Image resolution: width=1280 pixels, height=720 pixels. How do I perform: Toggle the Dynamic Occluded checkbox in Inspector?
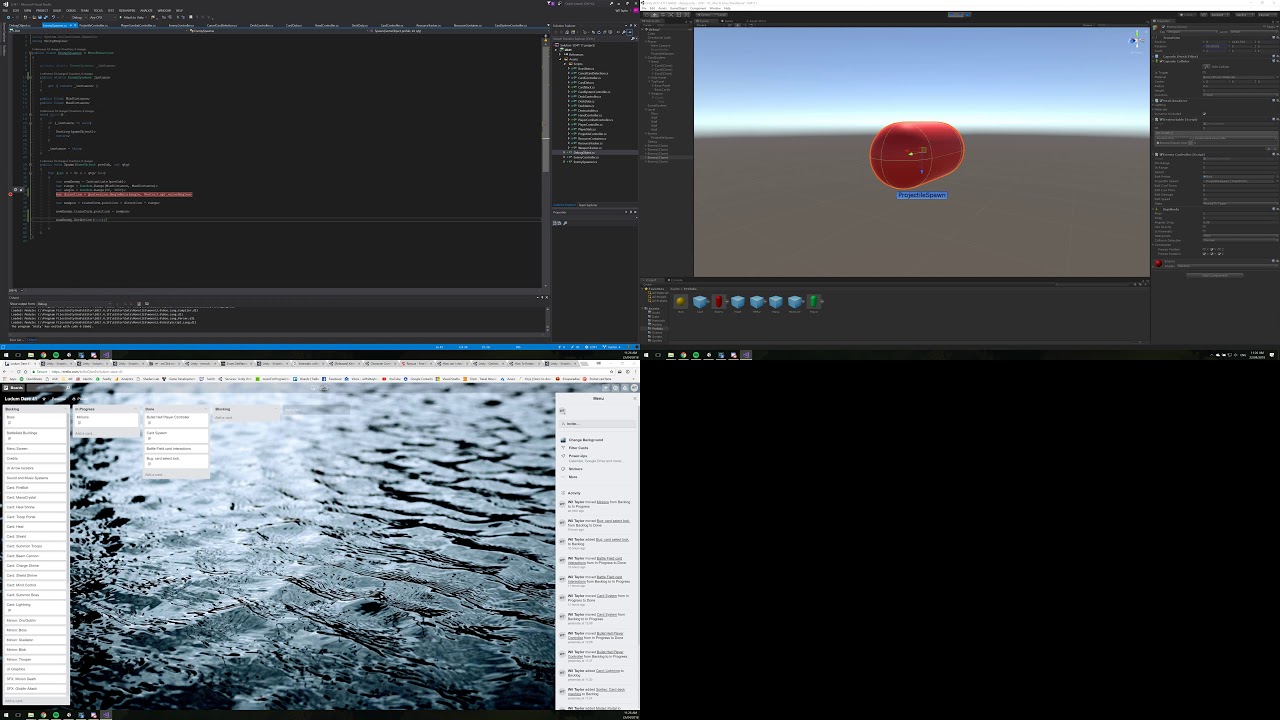pos(1205,114)
